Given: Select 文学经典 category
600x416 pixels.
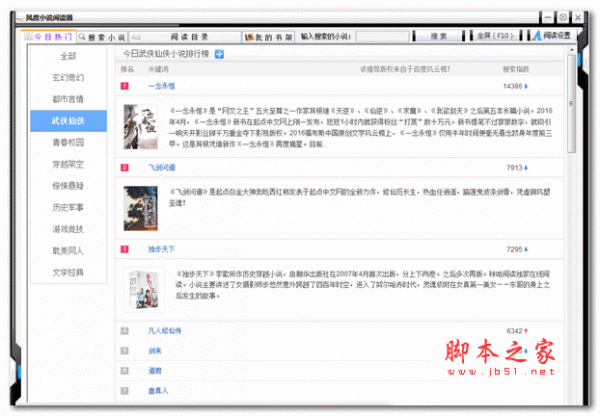Looking at the screenshot, I should [x=68, y=272].
